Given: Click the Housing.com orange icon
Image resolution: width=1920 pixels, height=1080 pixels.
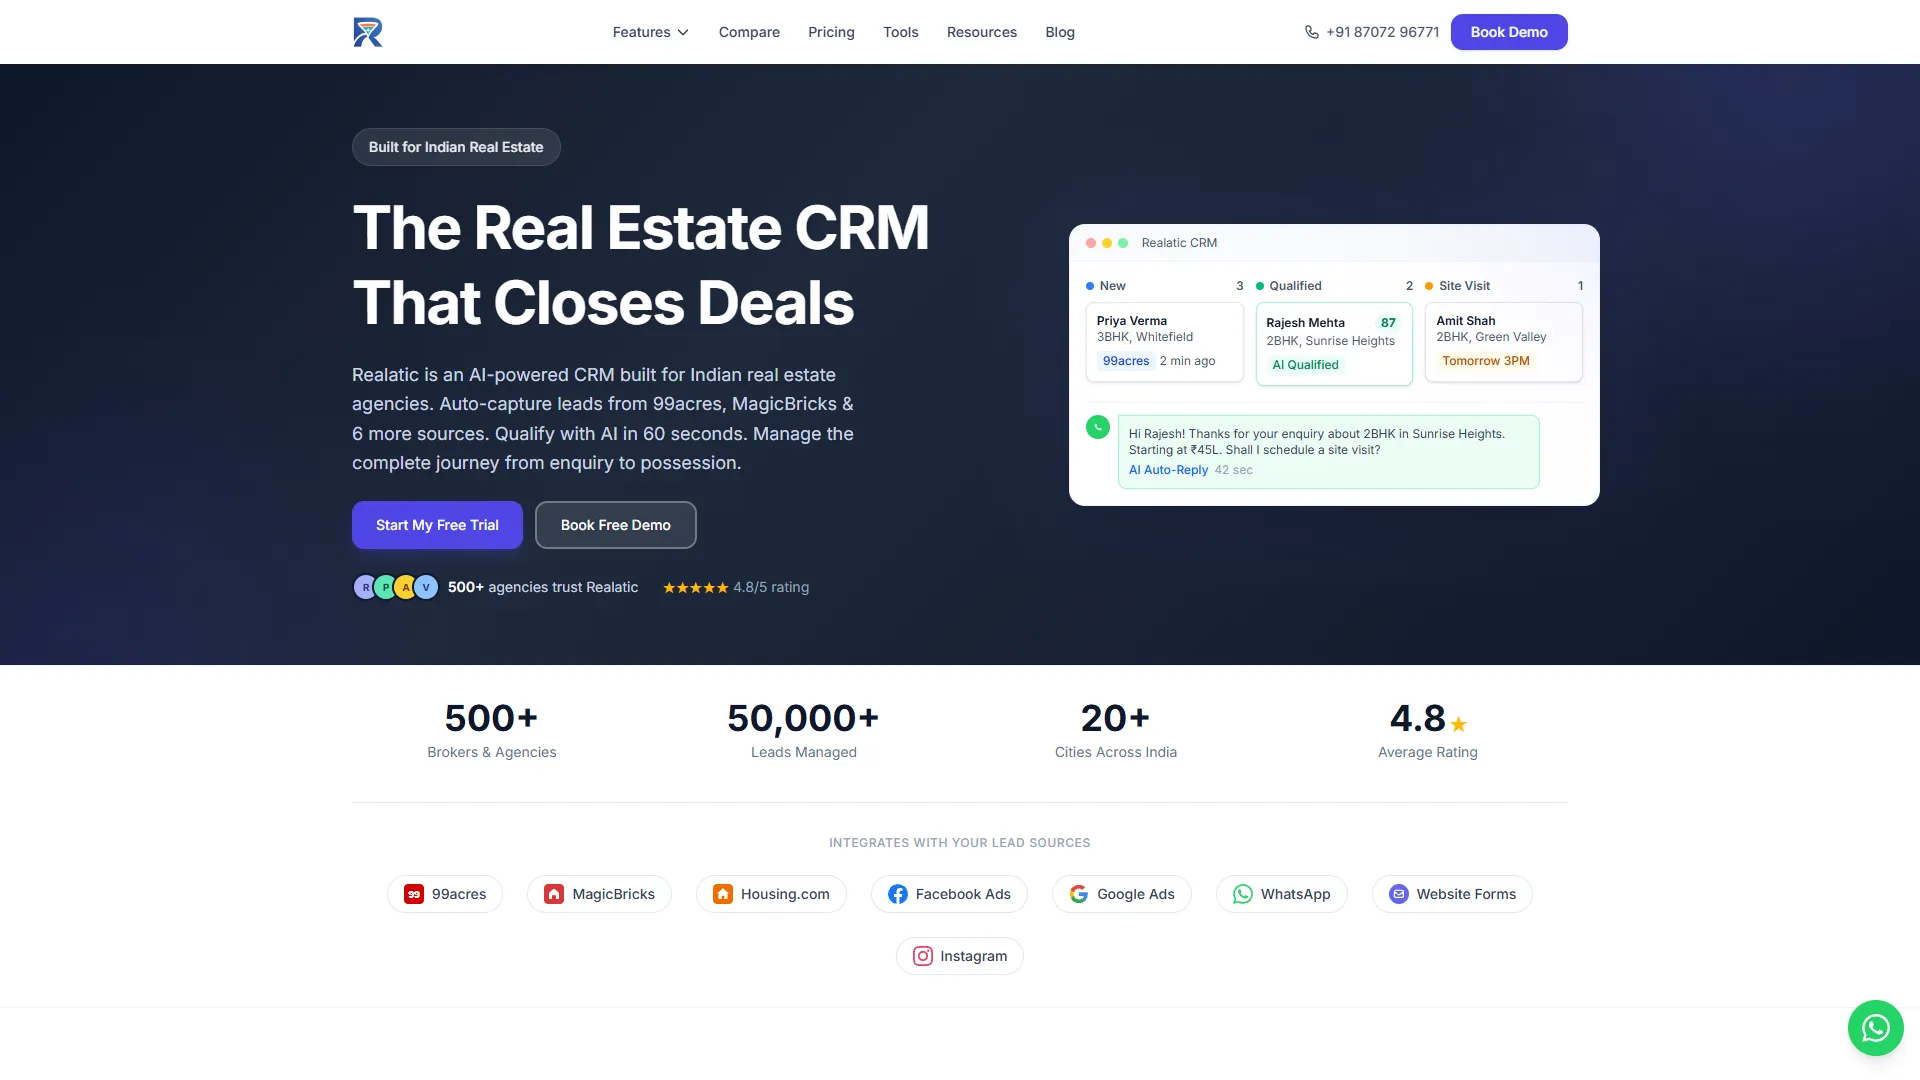Looking at the screenshot, I should pyautogui.click(x=723, y=894).
